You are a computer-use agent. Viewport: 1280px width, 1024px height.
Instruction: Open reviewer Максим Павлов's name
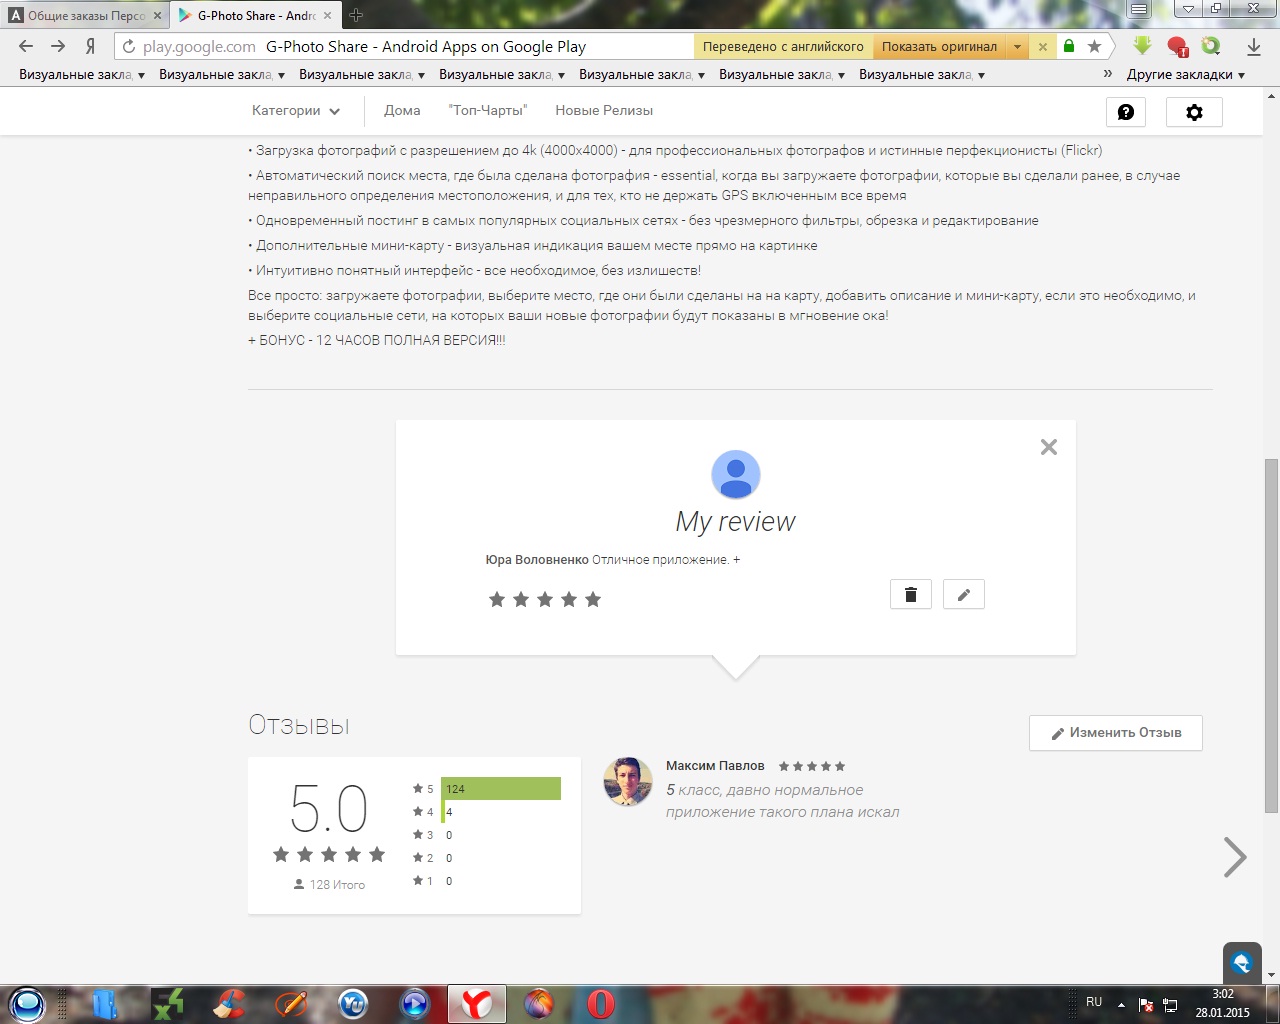[x=715, y=766]
